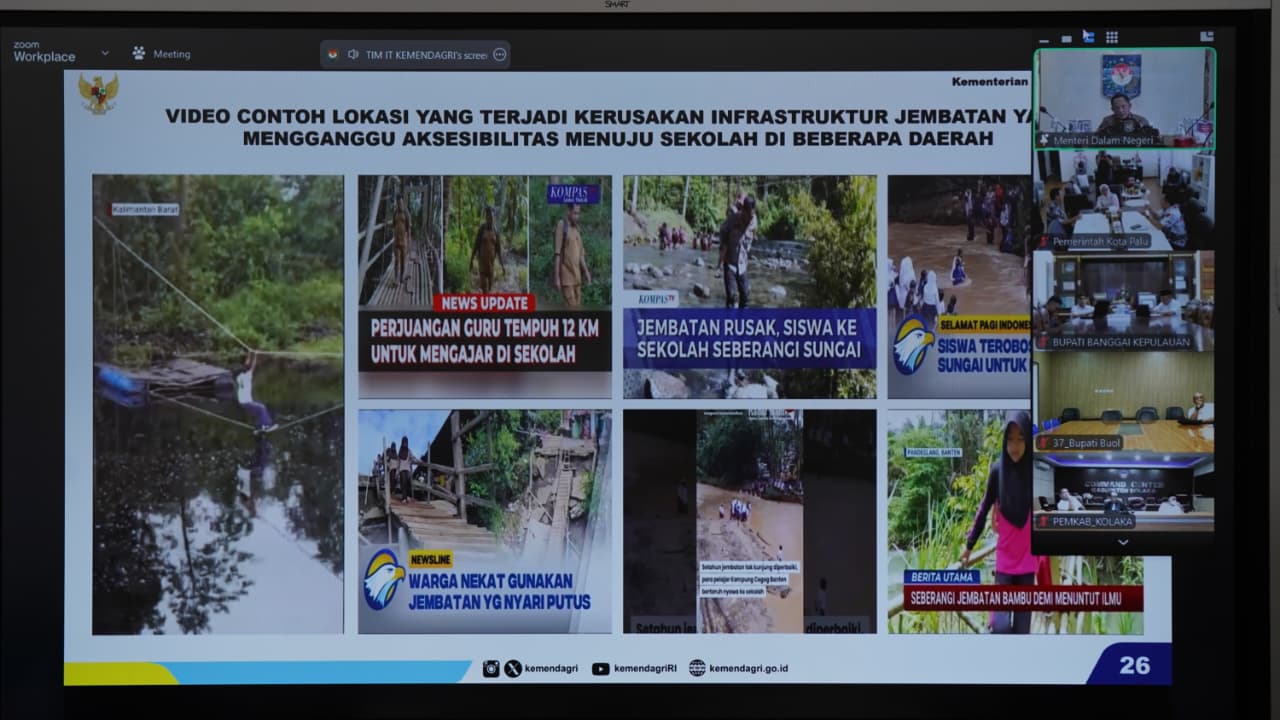
Task: Select the active speaker view icon
Action: click(1088, 37)
